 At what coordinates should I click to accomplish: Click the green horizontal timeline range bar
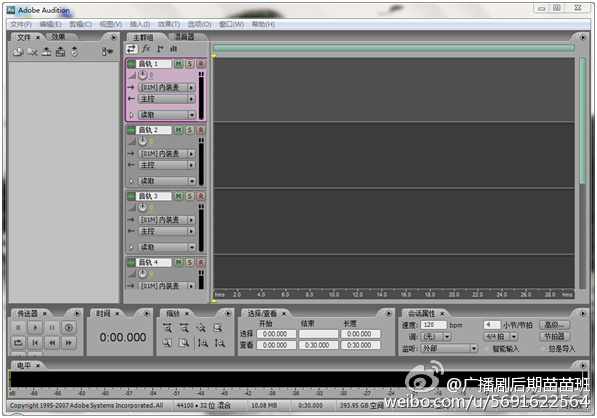pos(394,48)
